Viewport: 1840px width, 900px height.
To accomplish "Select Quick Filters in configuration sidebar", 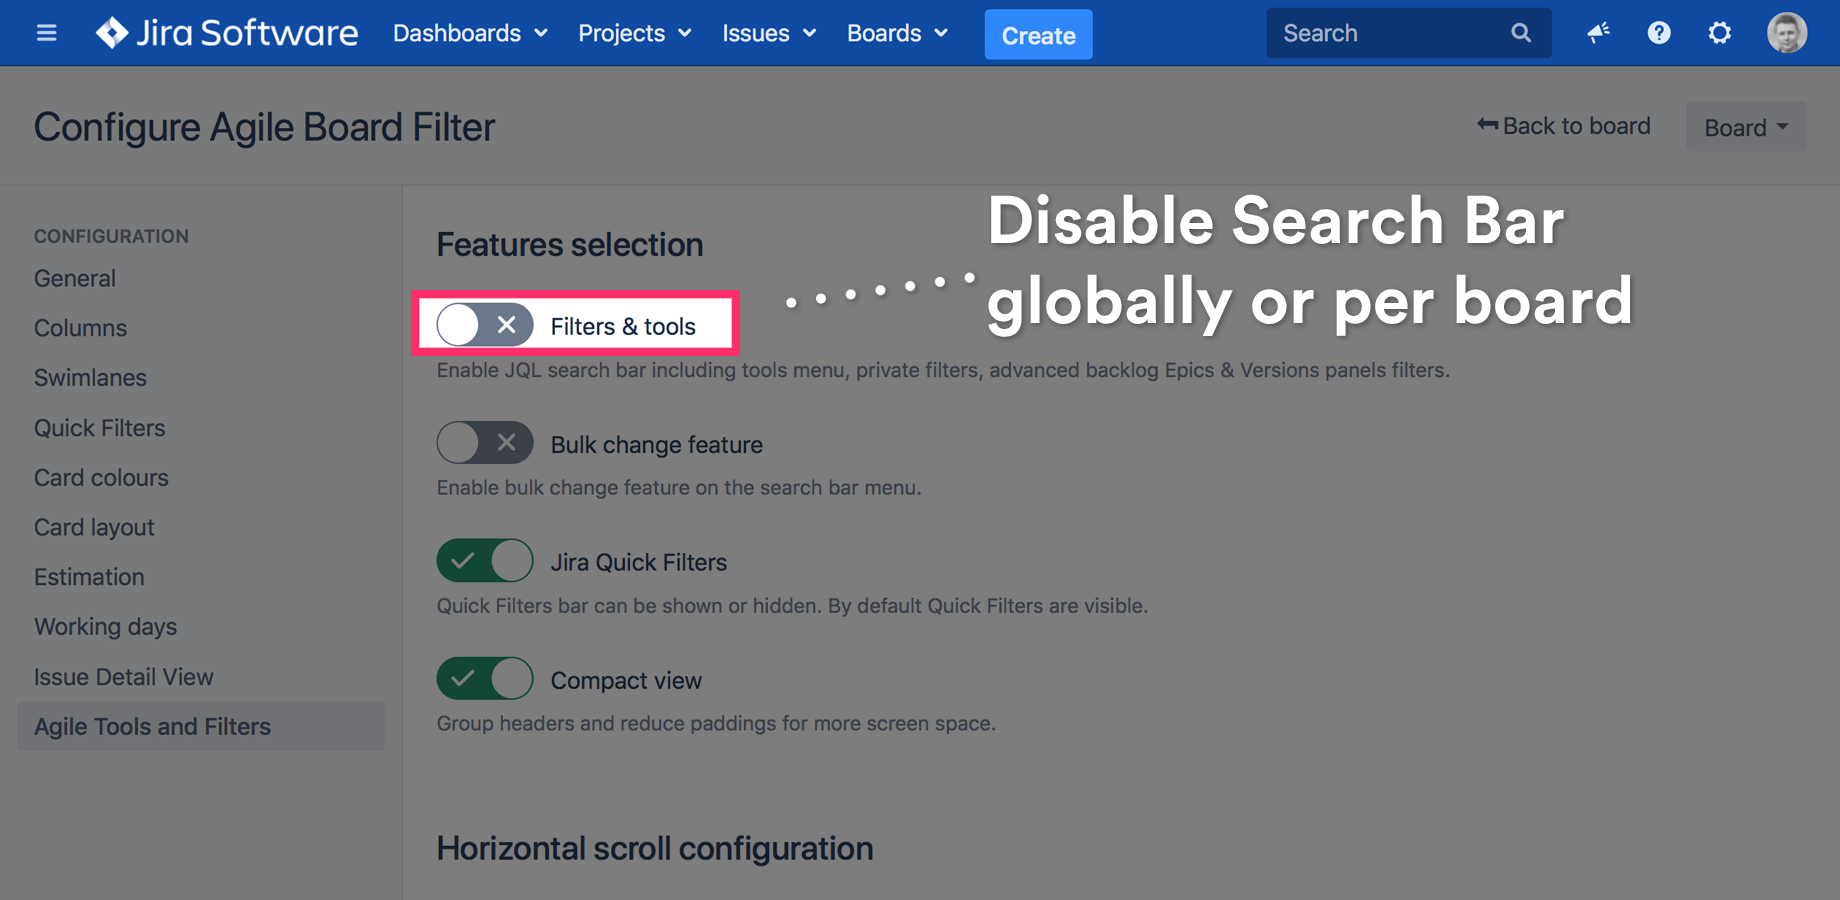I will (x=100, y=428).
